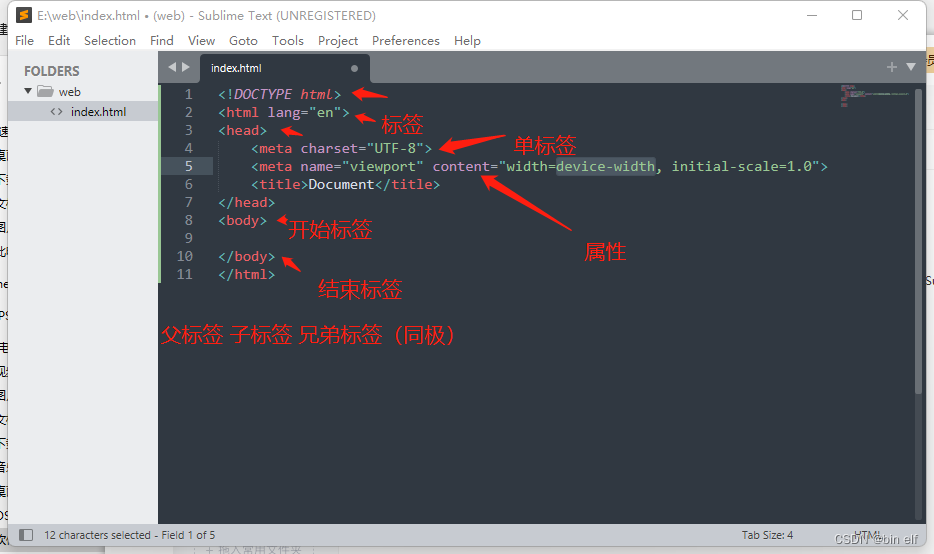Click the vertical editor scrollbar
The height and width of the screenshot is (554, 934).
tap(919, 241)
